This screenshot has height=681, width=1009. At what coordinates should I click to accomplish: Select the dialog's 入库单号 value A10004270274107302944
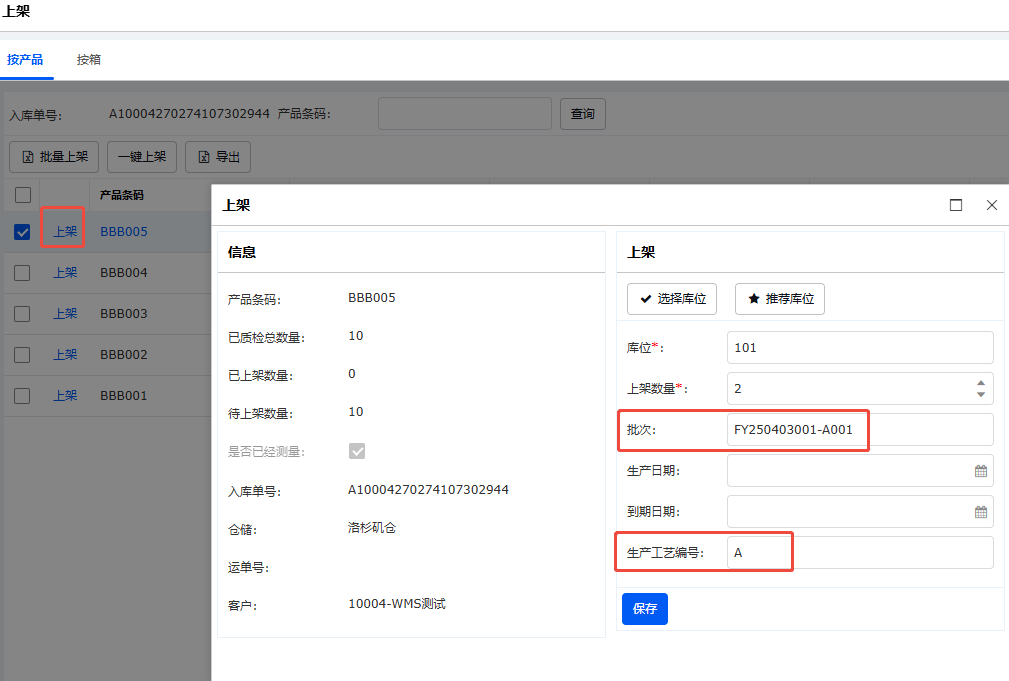coord(429,490)
